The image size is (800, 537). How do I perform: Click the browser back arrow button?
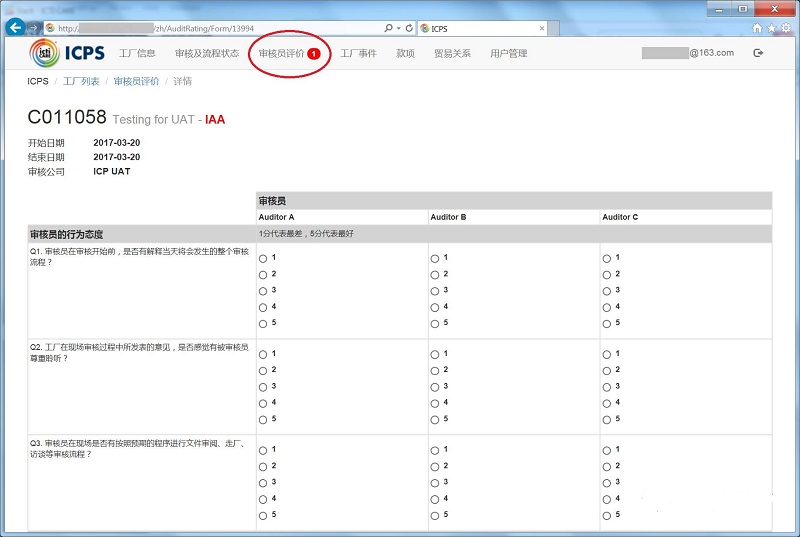[16, 27]
